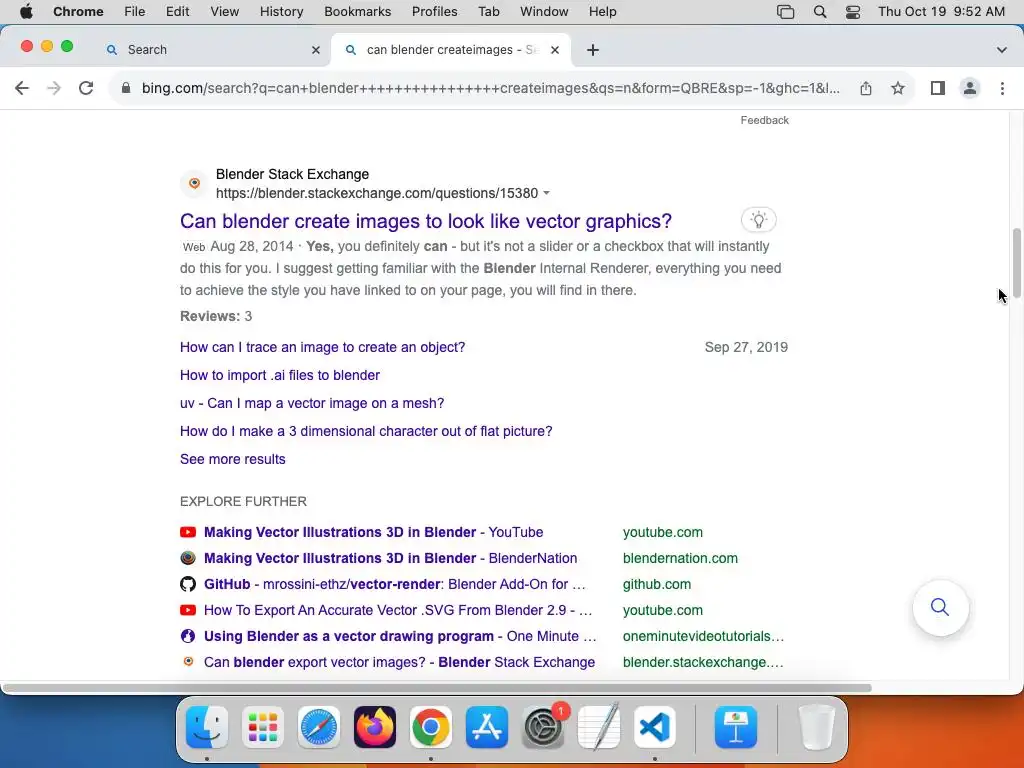Click the forward navigation arrow
Image resolution: width=1024 pixels, height=768 pixels.
pyautogui.click(x=54, y=88)
